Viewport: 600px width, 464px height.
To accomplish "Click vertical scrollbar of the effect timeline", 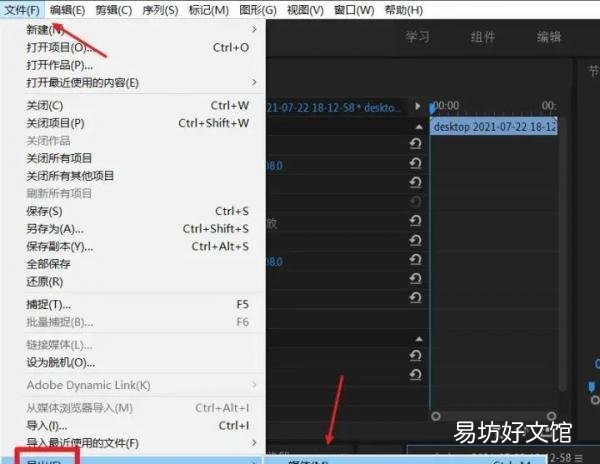I will 562,254.
